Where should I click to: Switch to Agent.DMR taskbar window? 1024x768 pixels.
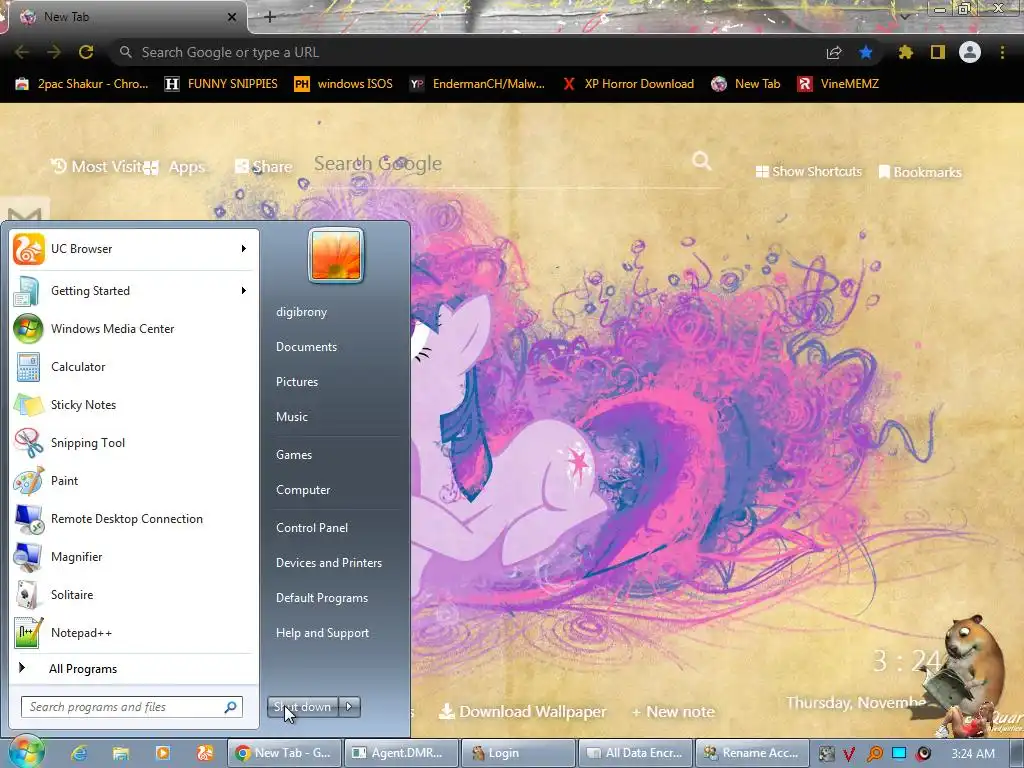[x=400, y=753]
